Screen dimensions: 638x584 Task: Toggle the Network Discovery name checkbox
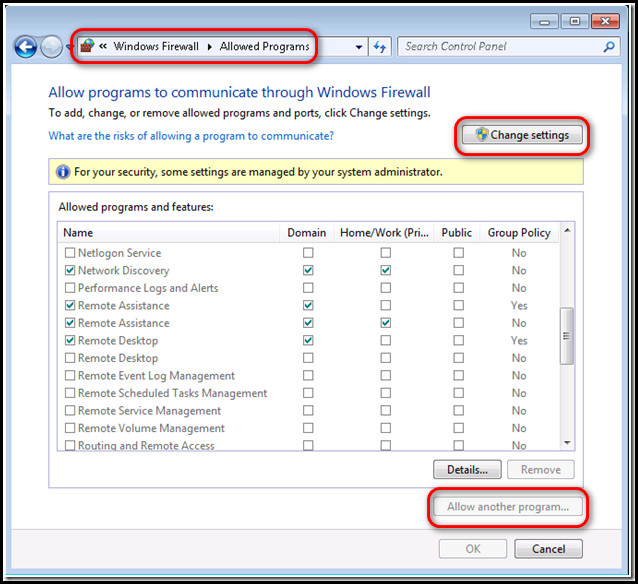point(70,270)
